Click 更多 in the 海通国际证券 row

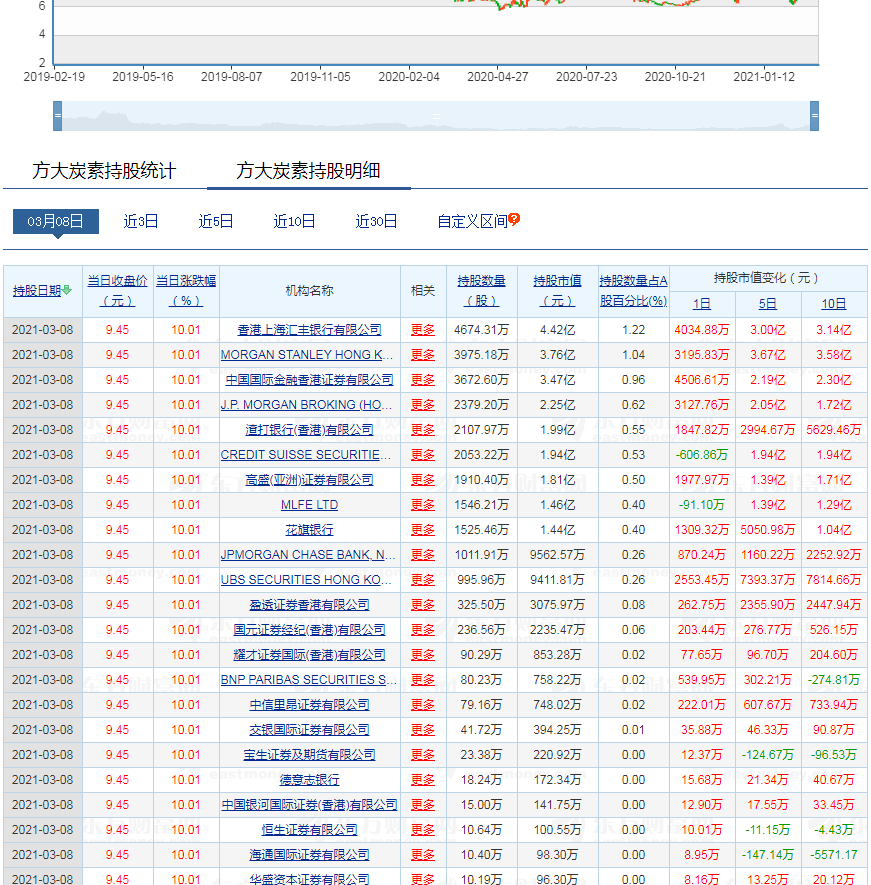423,855
